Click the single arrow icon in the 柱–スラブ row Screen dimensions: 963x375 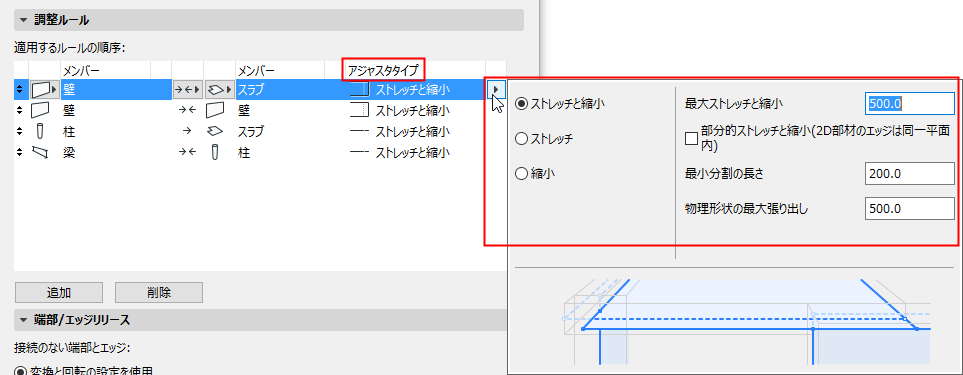coord(187,131)
